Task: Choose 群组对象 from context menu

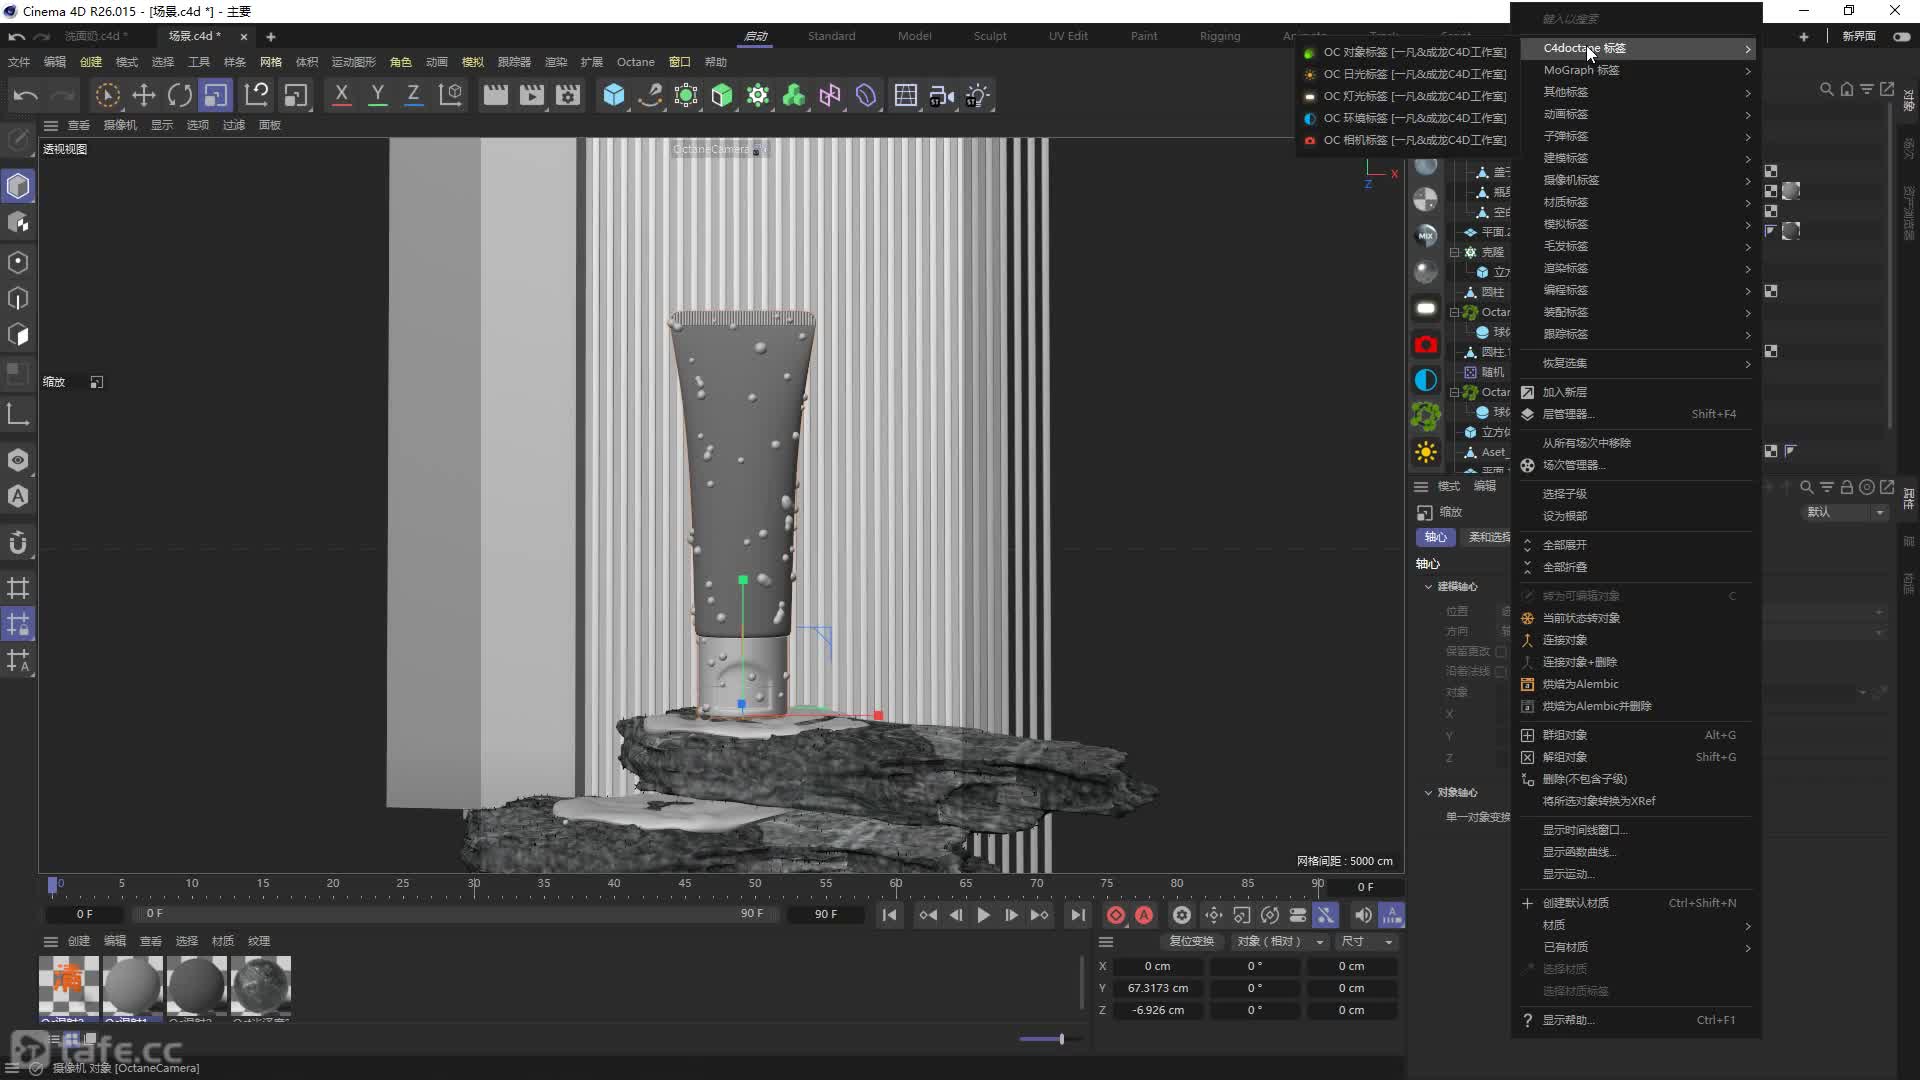Action: [1637, 735]
